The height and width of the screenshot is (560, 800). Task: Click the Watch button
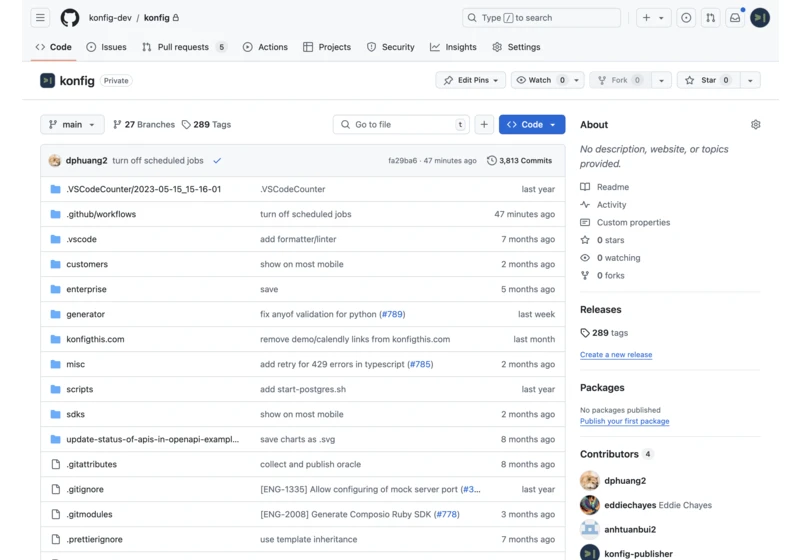(x=540, y=80)
